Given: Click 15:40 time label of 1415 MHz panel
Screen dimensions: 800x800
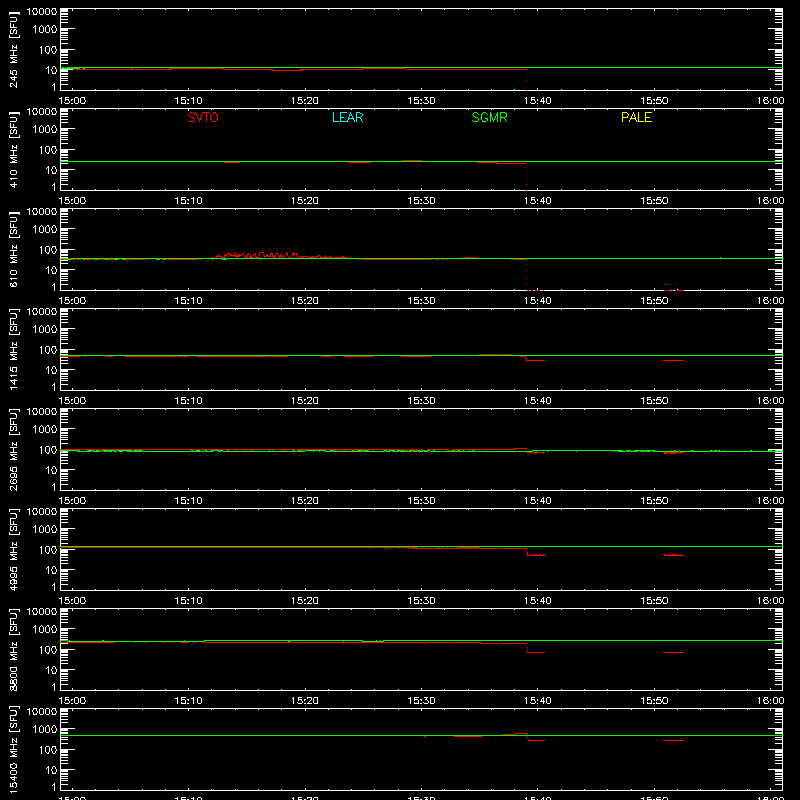Looking at the screenshot, I should pos(538,401).
